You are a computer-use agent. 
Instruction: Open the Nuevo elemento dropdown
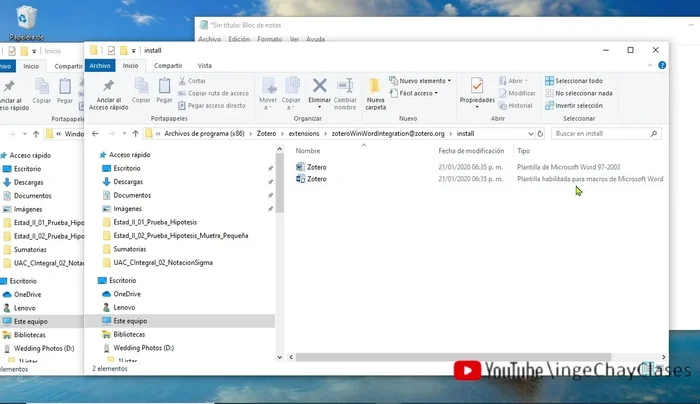(x=420, y=81)
